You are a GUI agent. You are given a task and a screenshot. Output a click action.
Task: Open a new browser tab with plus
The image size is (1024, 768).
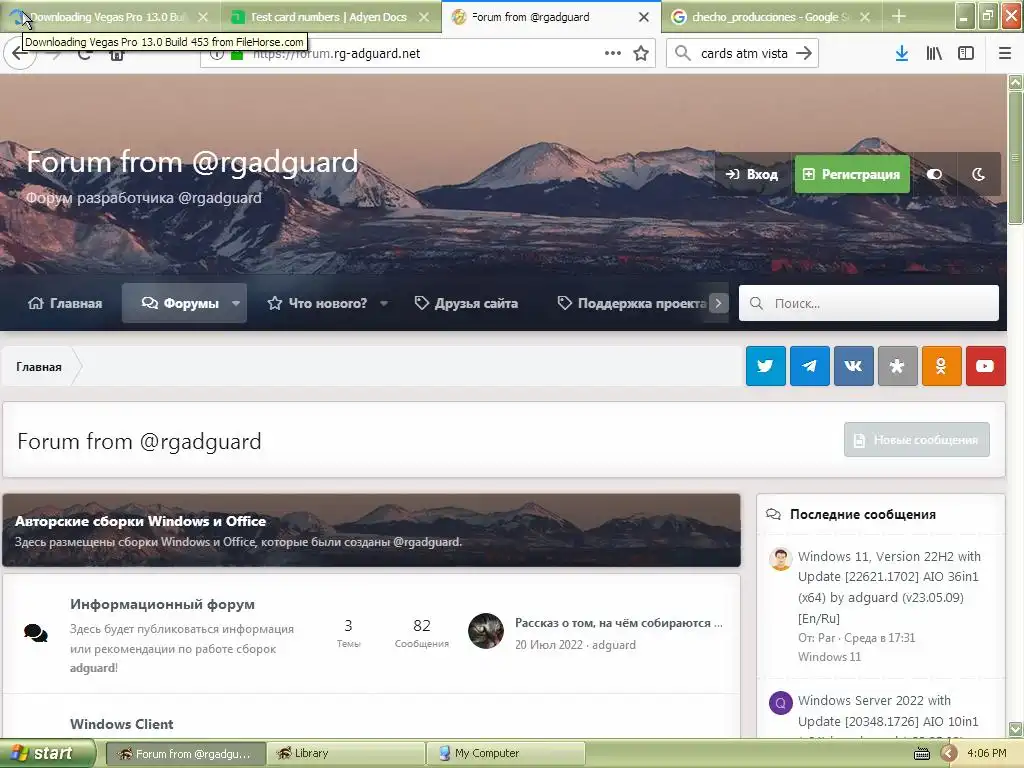click(899, 16)
